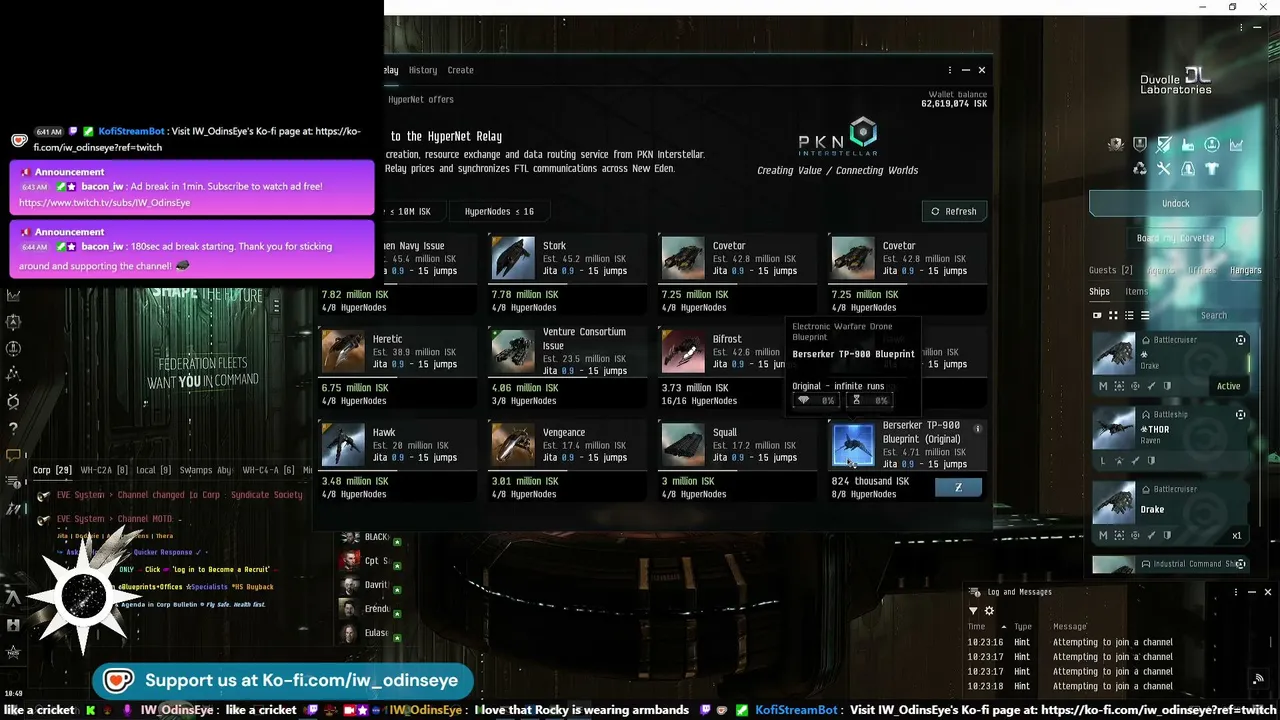Open the circular clone bay service icon

pos(1212,145)
